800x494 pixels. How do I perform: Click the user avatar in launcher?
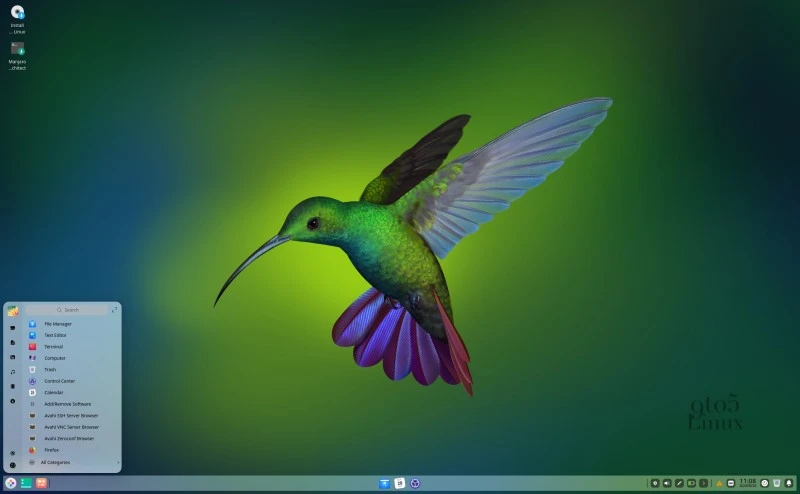tap(13, 311)
